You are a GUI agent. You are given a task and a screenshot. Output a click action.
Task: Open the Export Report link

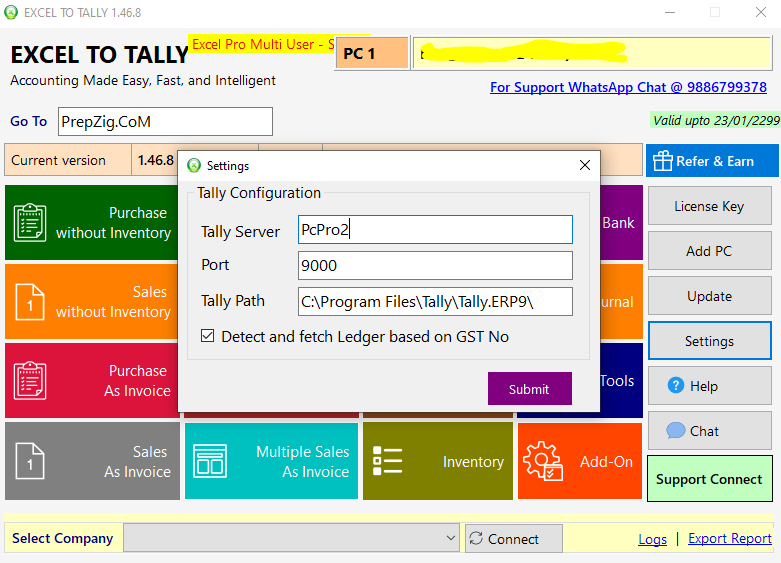pyautogui.click(x=730, y=539)
